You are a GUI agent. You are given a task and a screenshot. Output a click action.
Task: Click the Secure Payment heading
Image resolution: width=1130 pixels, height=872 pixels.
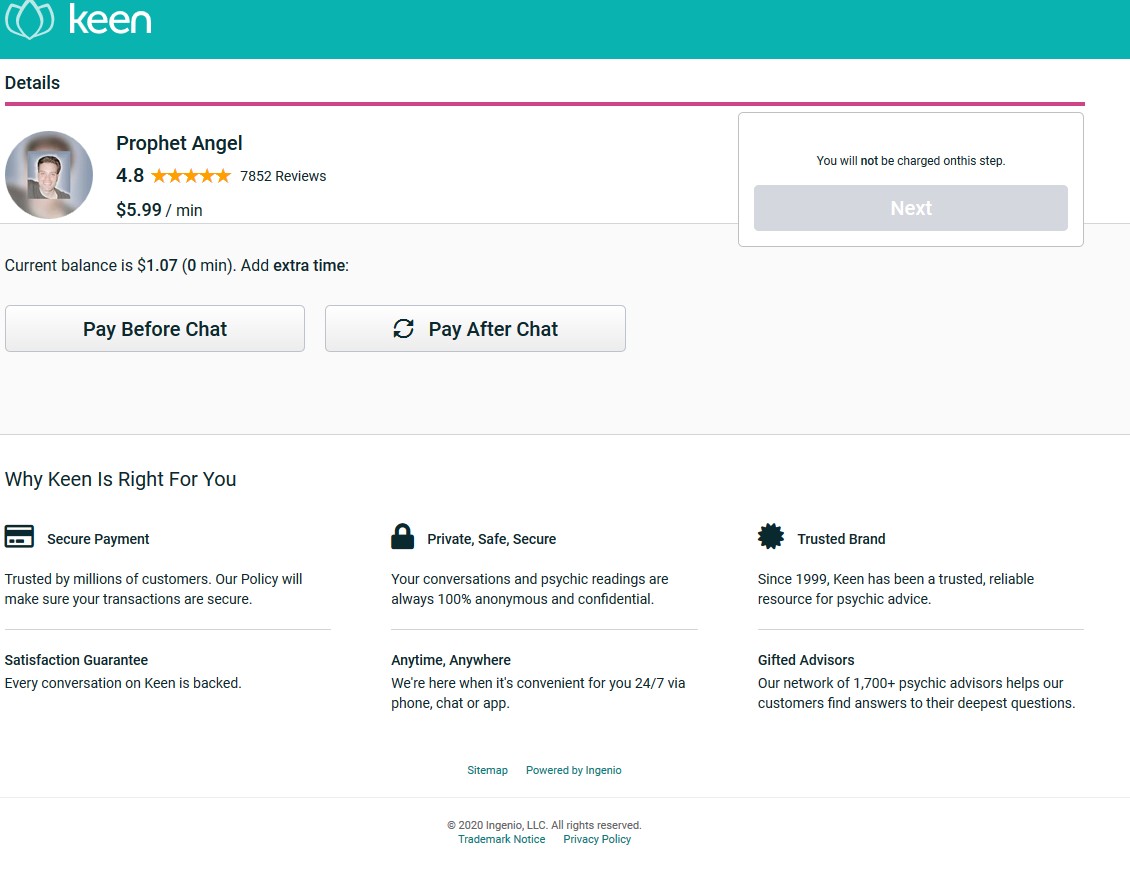pos(98,539)
